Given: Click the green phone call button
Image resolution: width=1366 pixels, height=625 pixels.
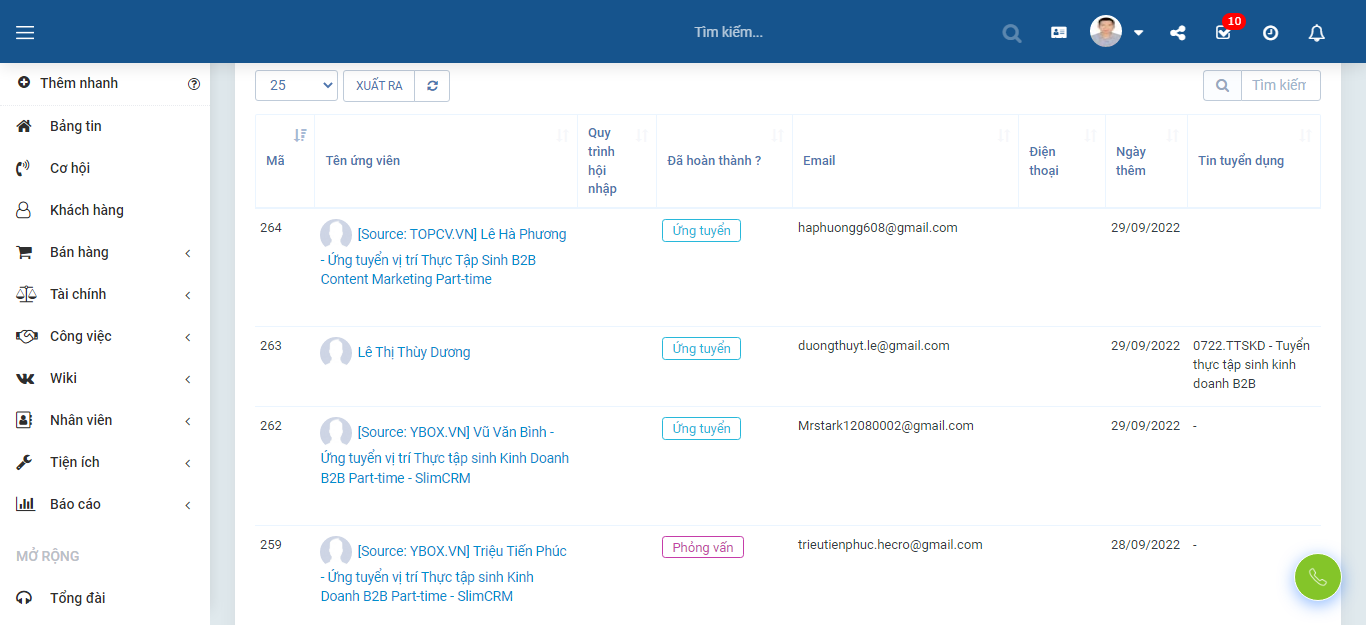Looking at the screenshot, I should click(x=1318, y=577).
